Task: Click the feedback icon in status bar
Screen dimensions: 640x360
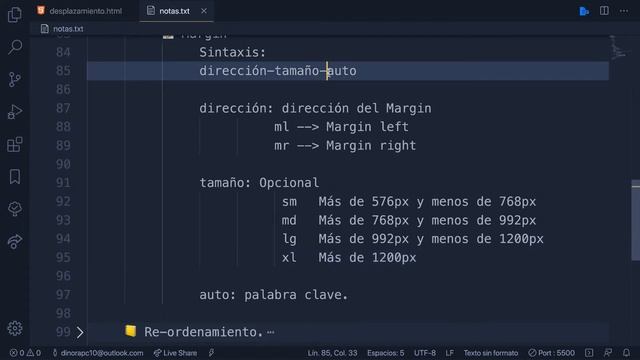Action: pos(608,353)
